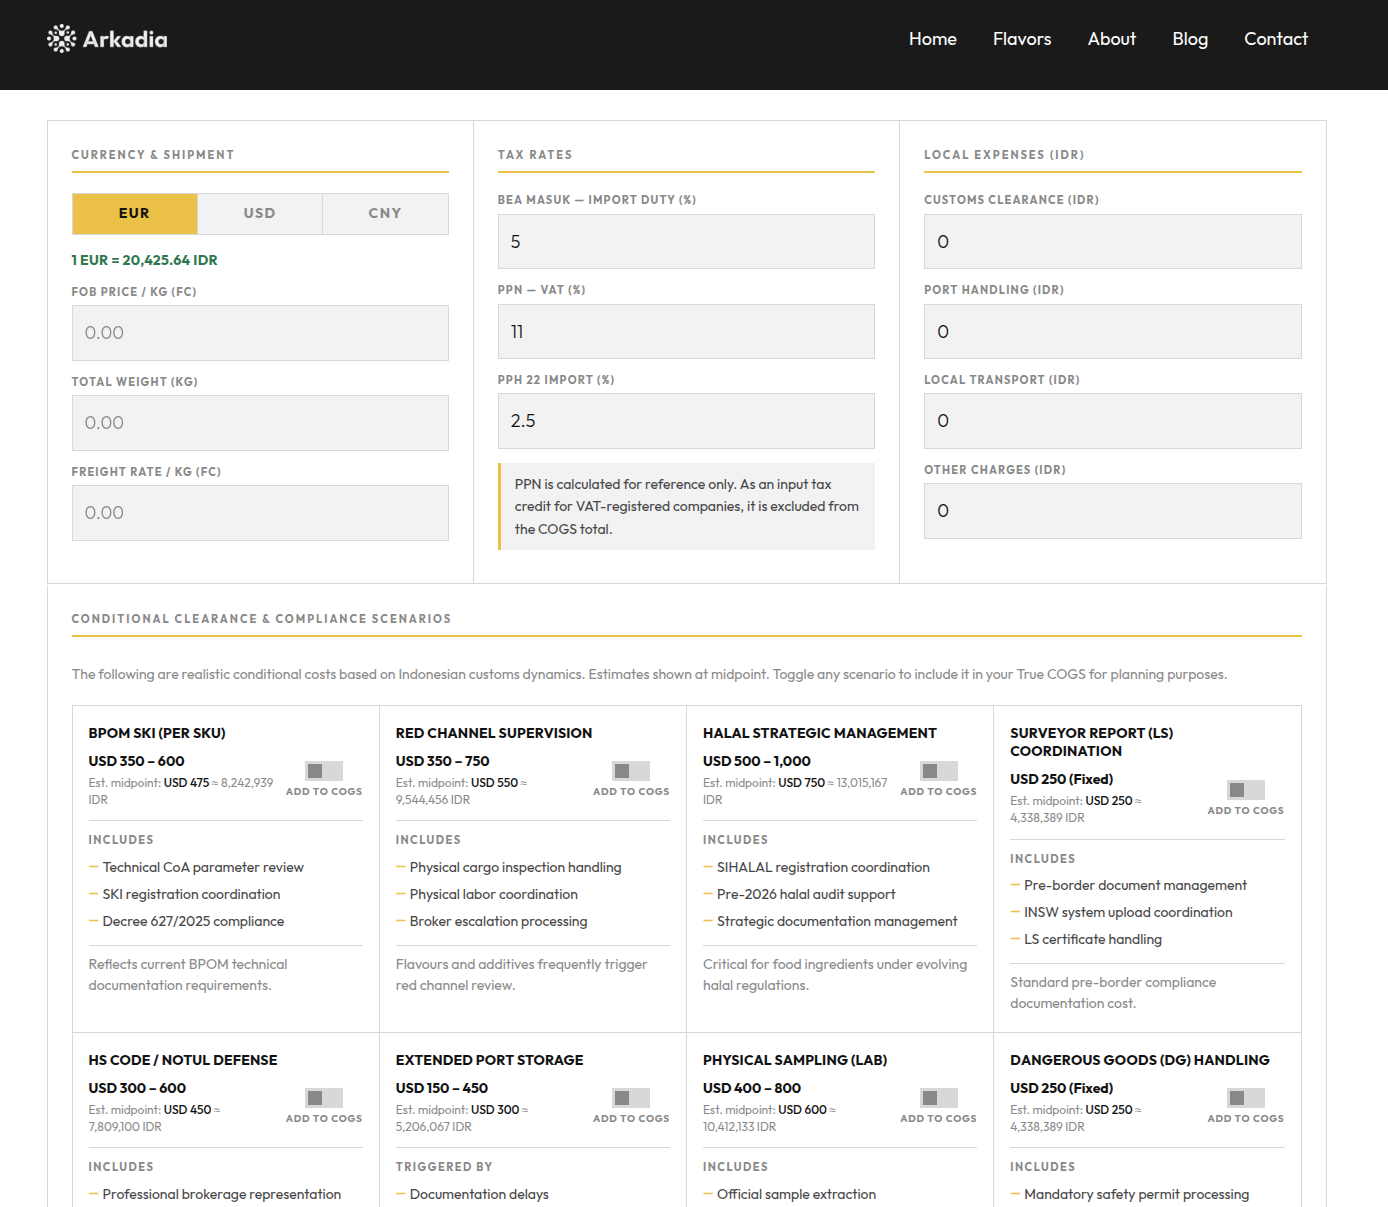1388x1207 pixels.
Task: Click 'Pre-2026 halal audit support' item
Action: (x=806, y=894)
